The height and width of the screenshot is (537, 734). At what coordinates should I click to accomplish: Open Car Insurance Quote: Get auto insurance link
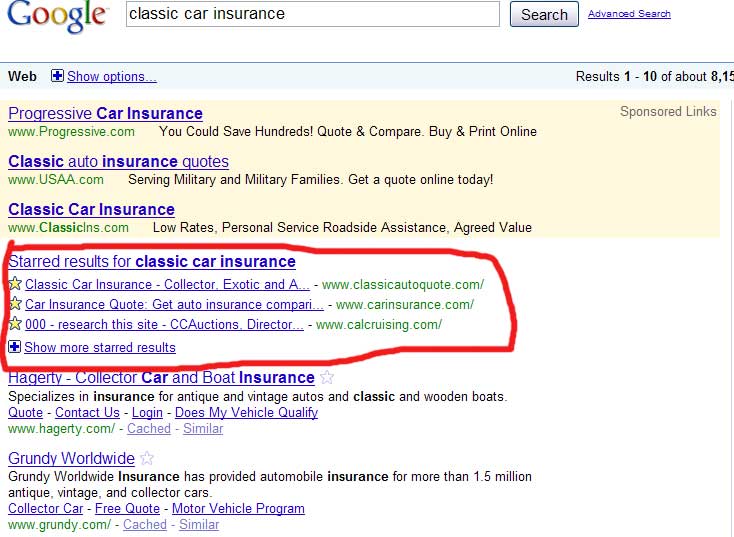pos(174,305)
